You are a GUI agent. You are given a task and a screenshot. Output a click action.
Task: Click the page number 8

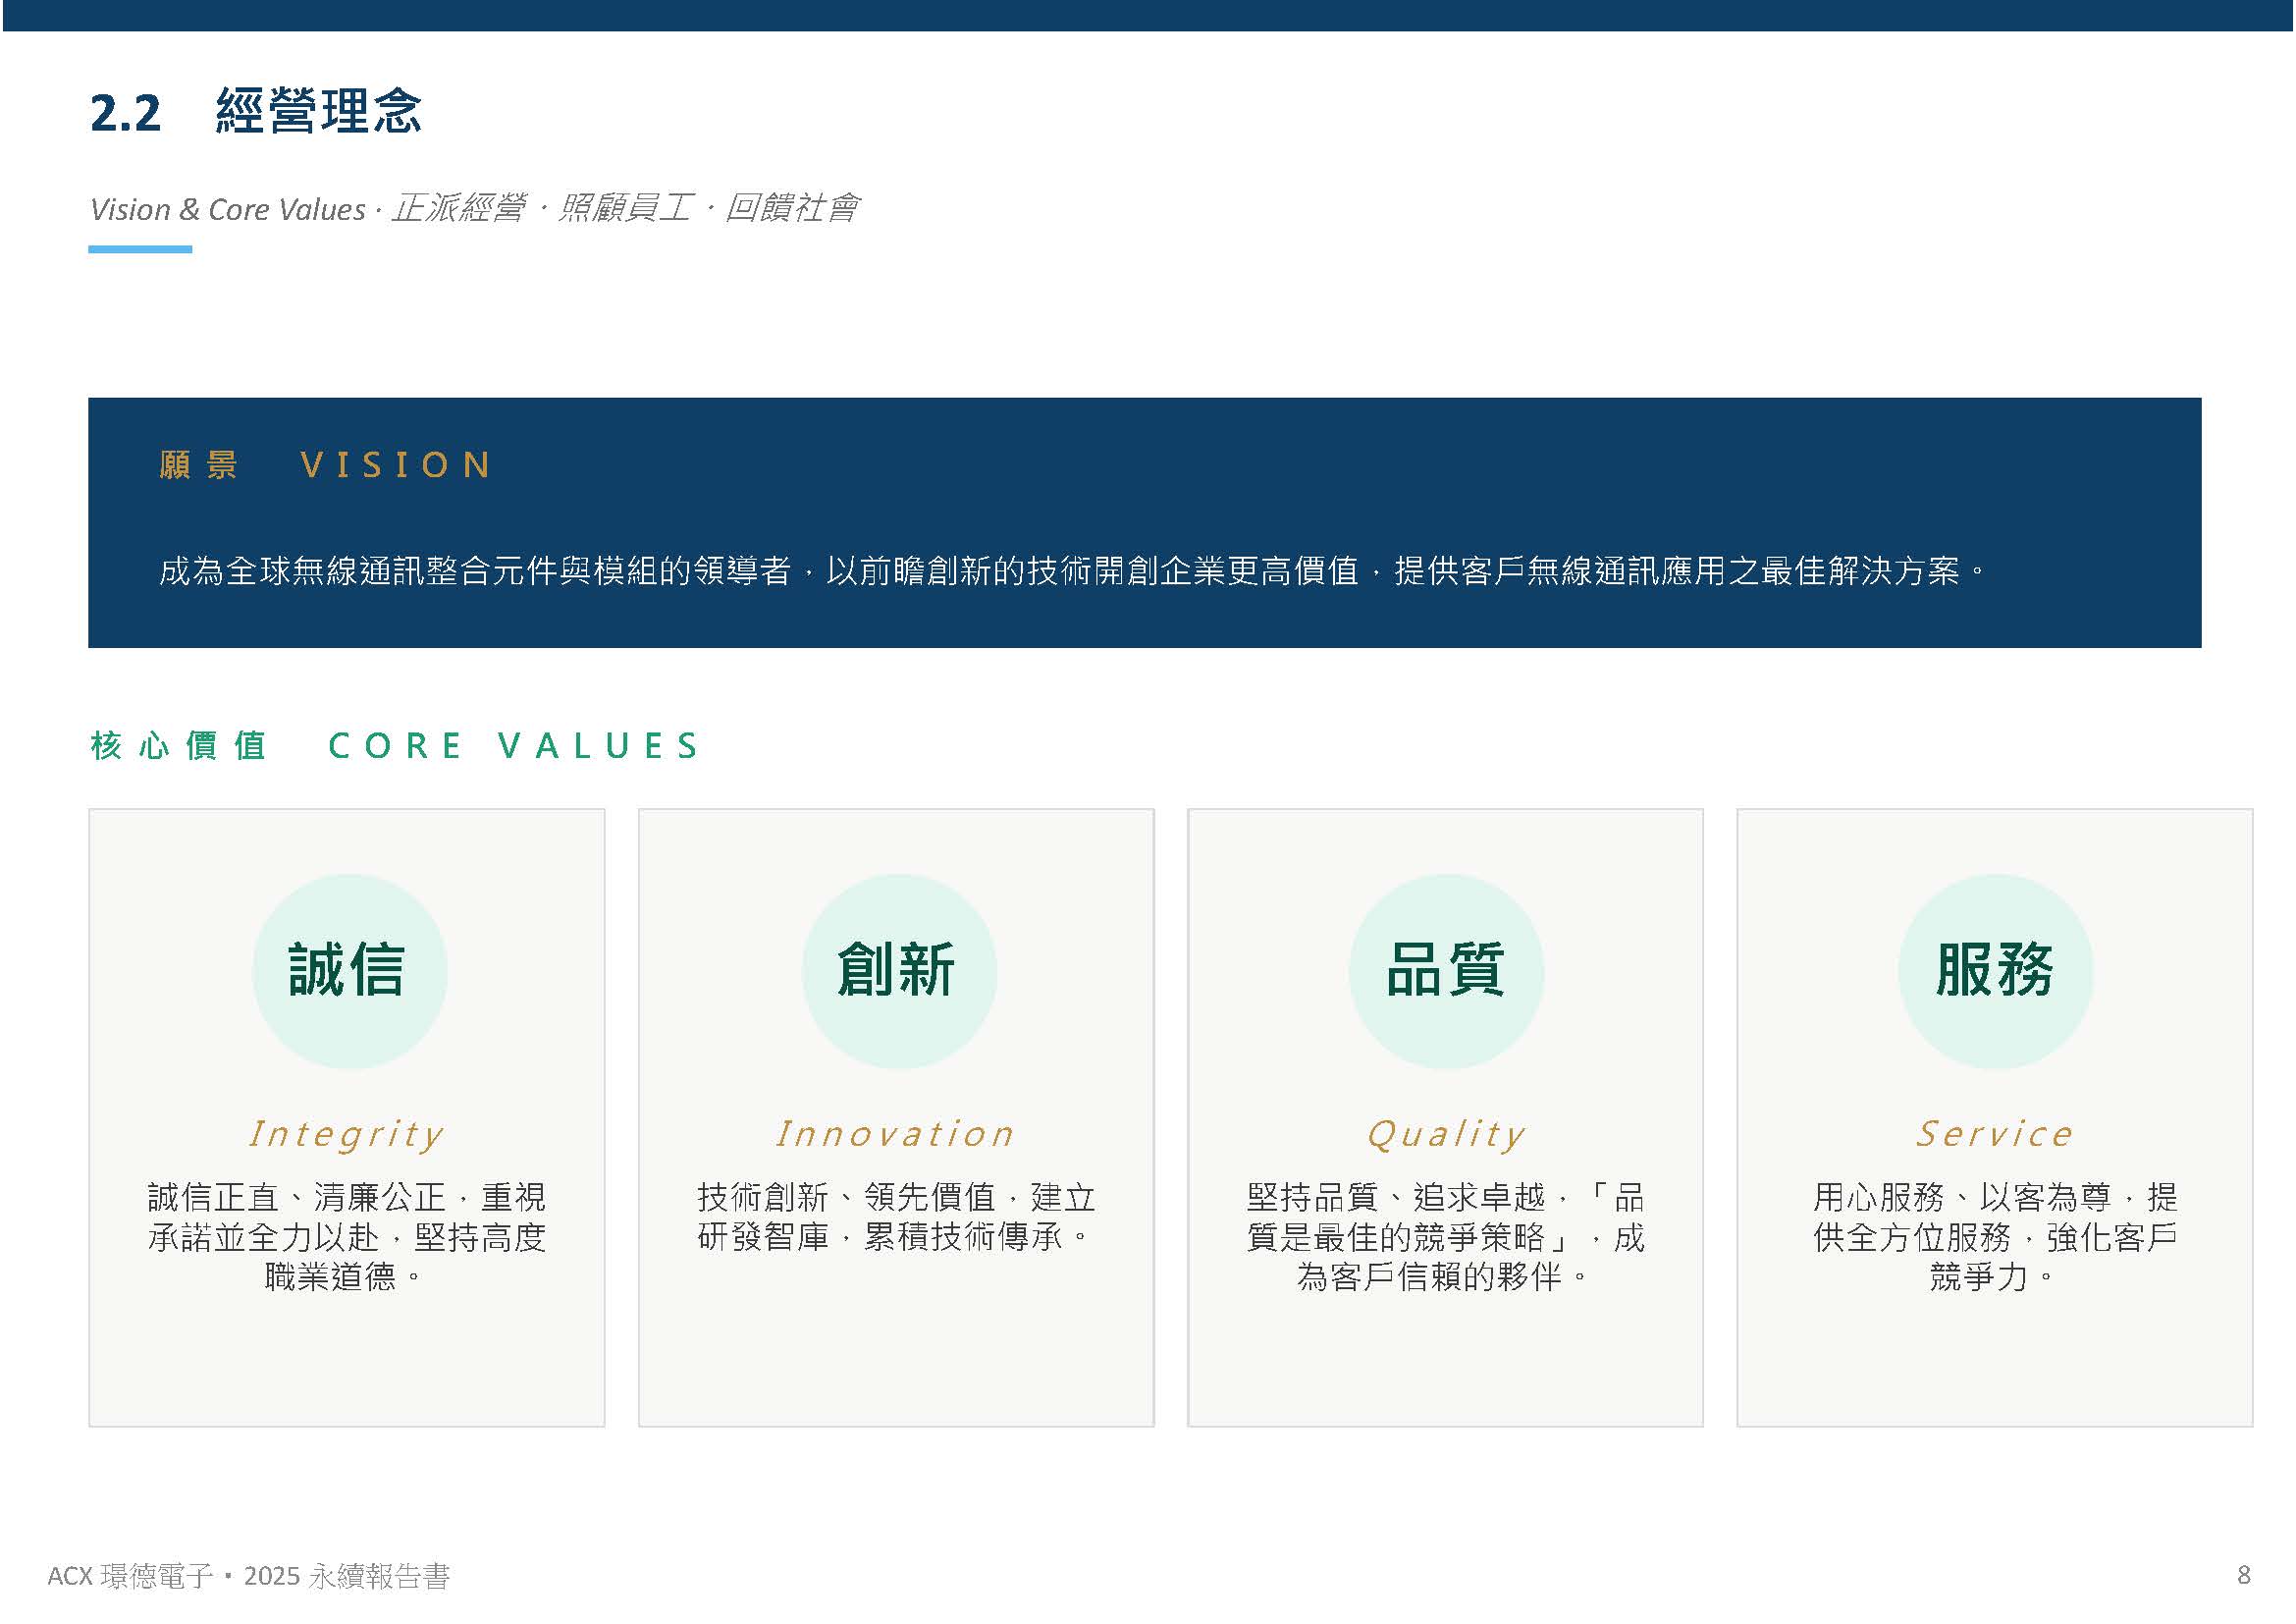click(2244, 1576)
